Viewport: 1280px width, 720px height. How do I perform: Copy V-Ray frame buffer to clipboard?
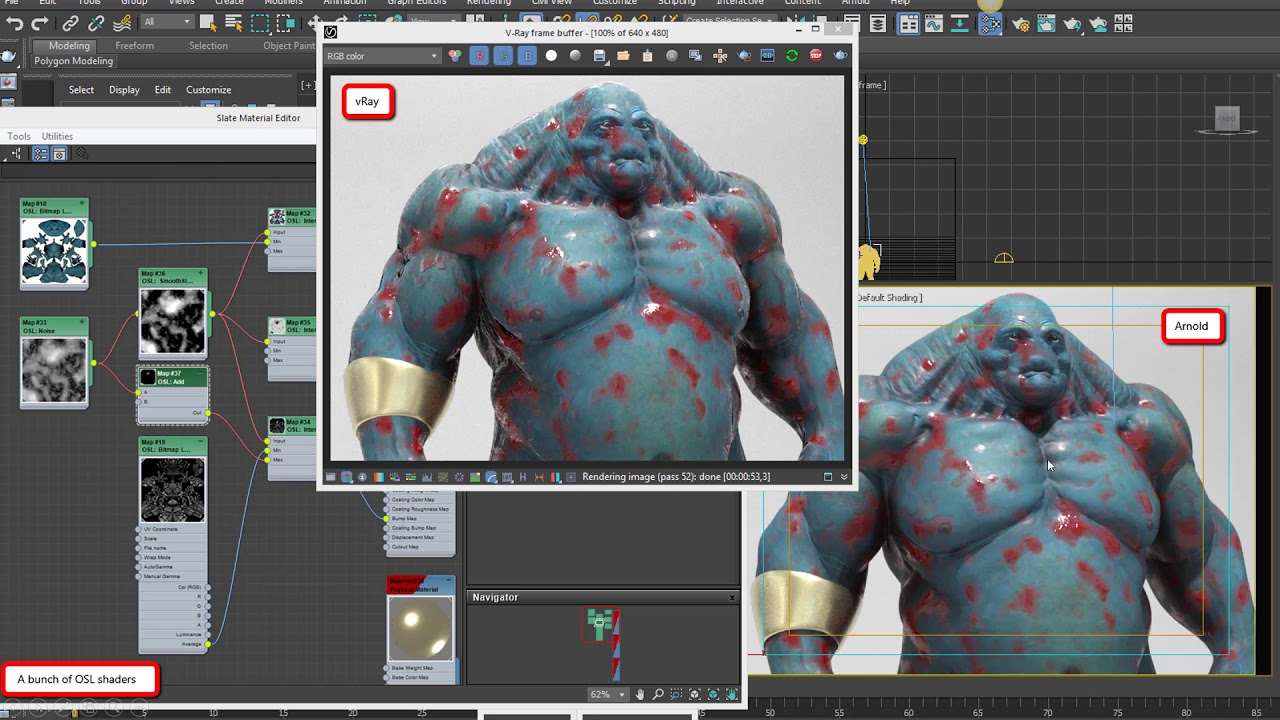pyautogui.click(x=647, y=56)
